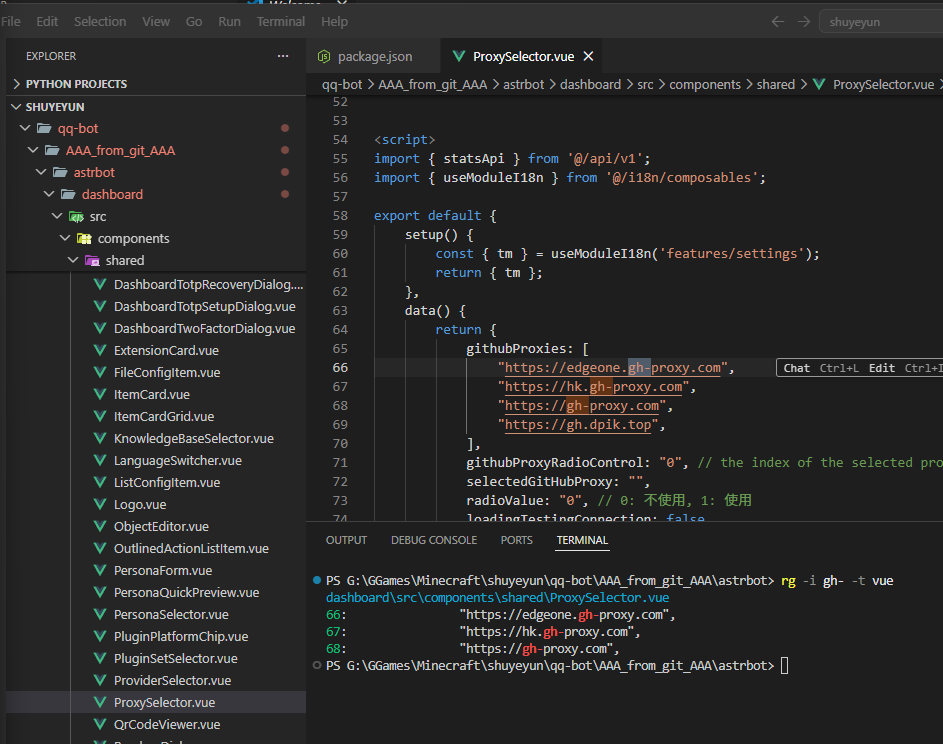Click qq-bot in the breadcrumb
Screen dimensions: 943x744
tap(342, 85)
